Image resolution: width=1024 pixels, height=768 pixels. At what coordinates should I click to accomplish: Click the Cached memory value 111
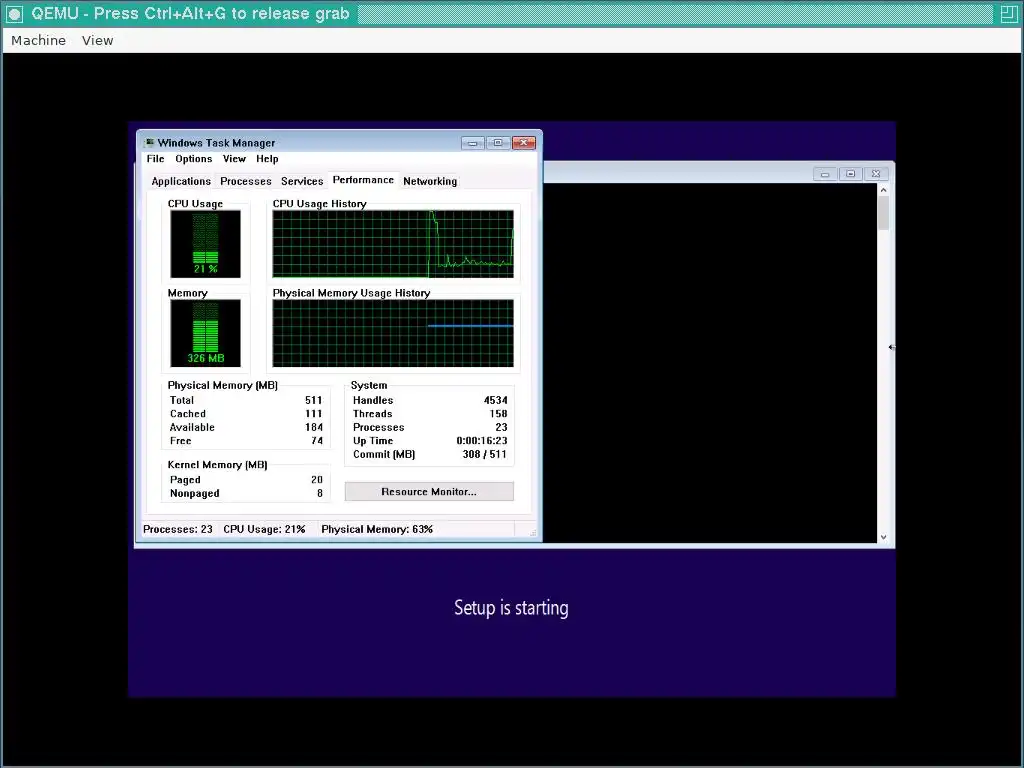point(313,413)
